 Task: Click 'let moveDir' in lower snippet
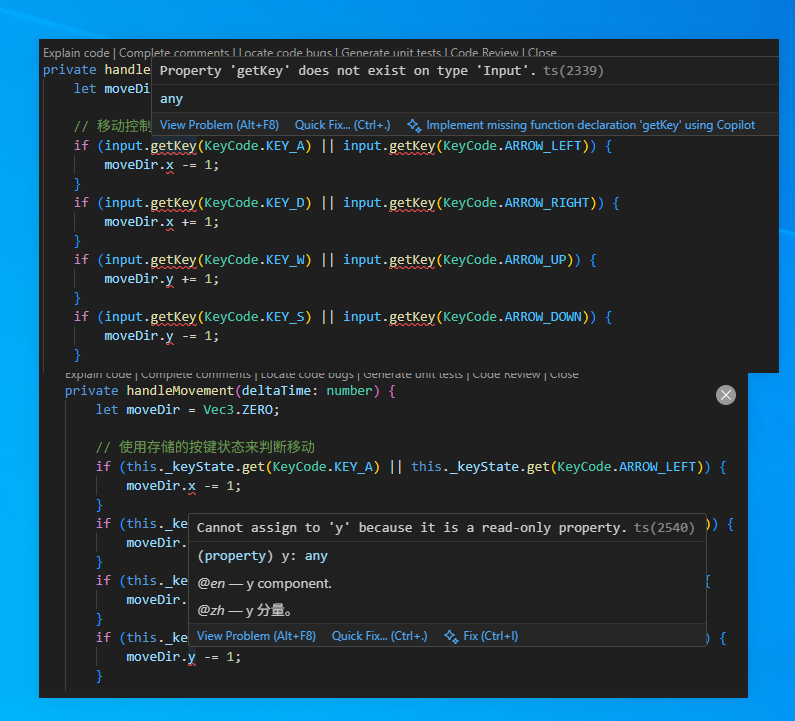click(x=137, y=410)
